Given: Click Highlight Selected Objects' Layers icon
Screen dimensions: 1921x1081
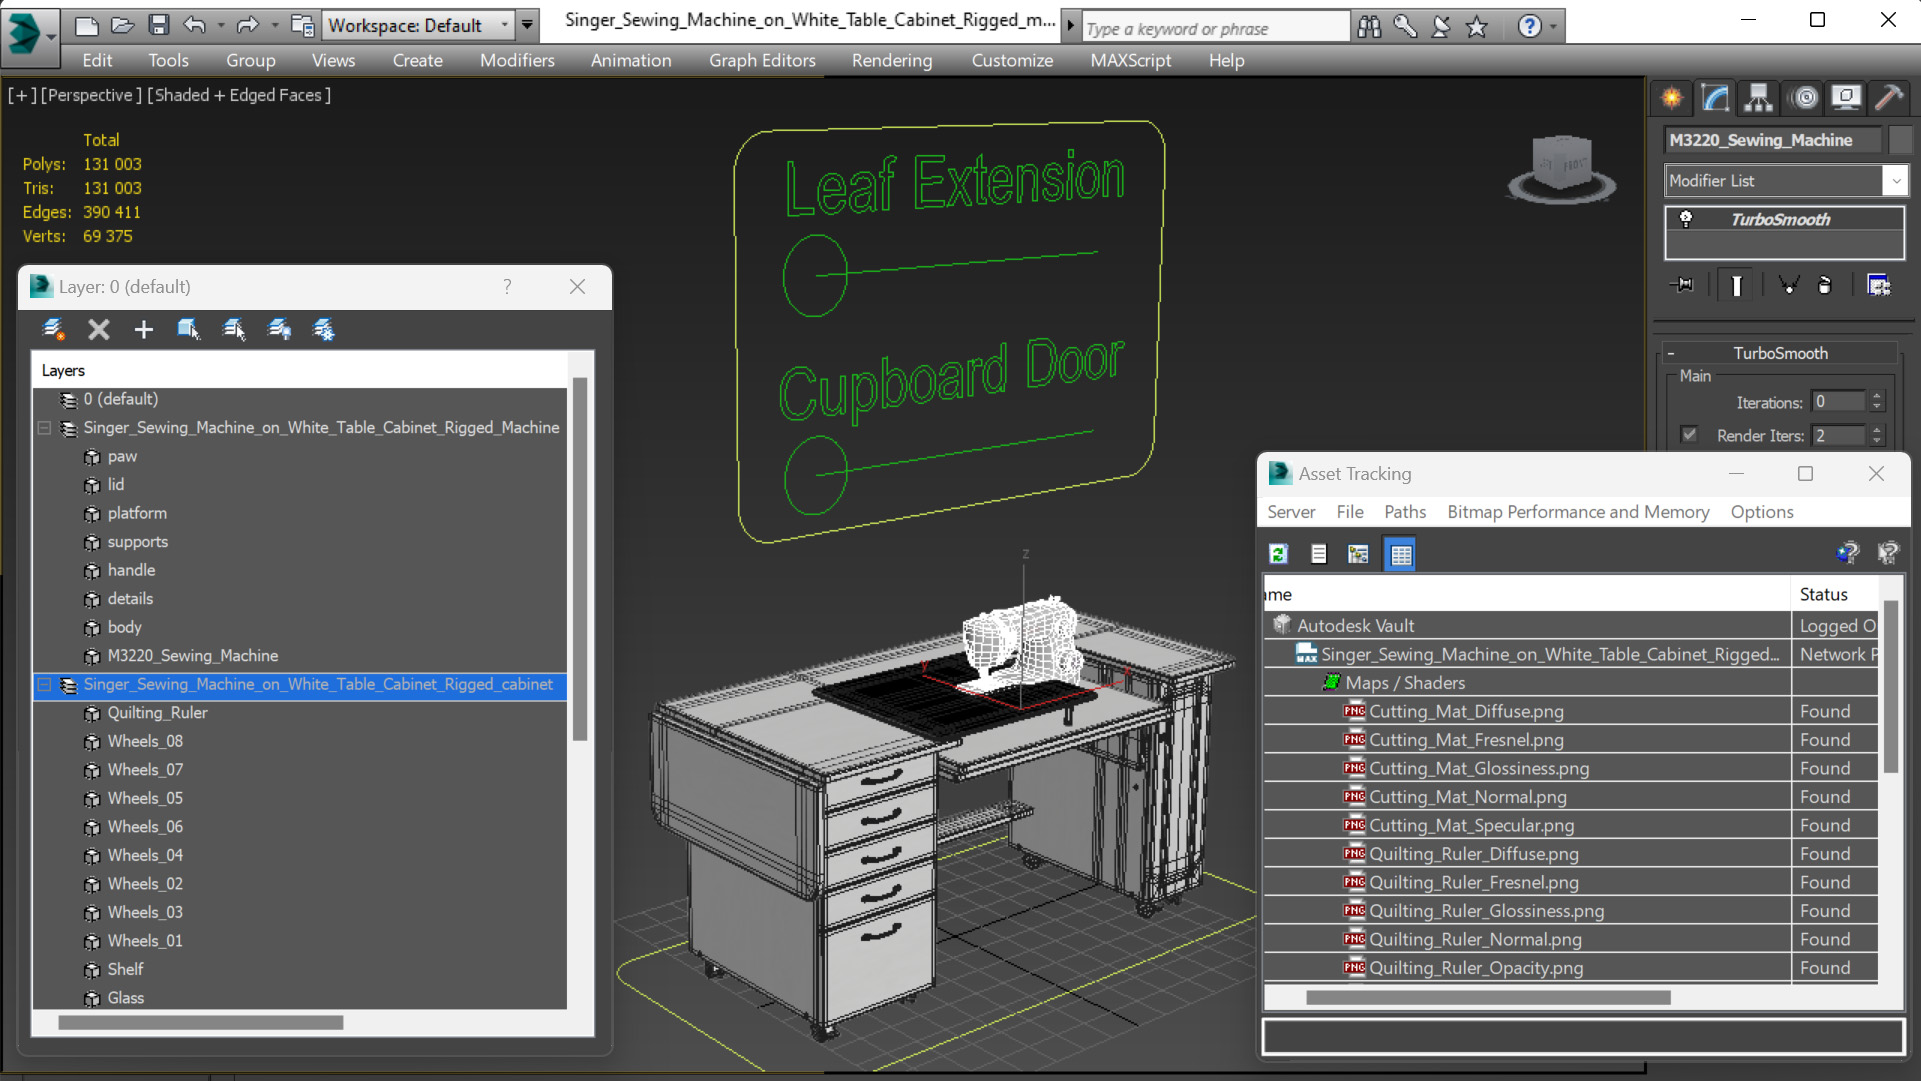Looking at the screenshot, I should [234, 329].
